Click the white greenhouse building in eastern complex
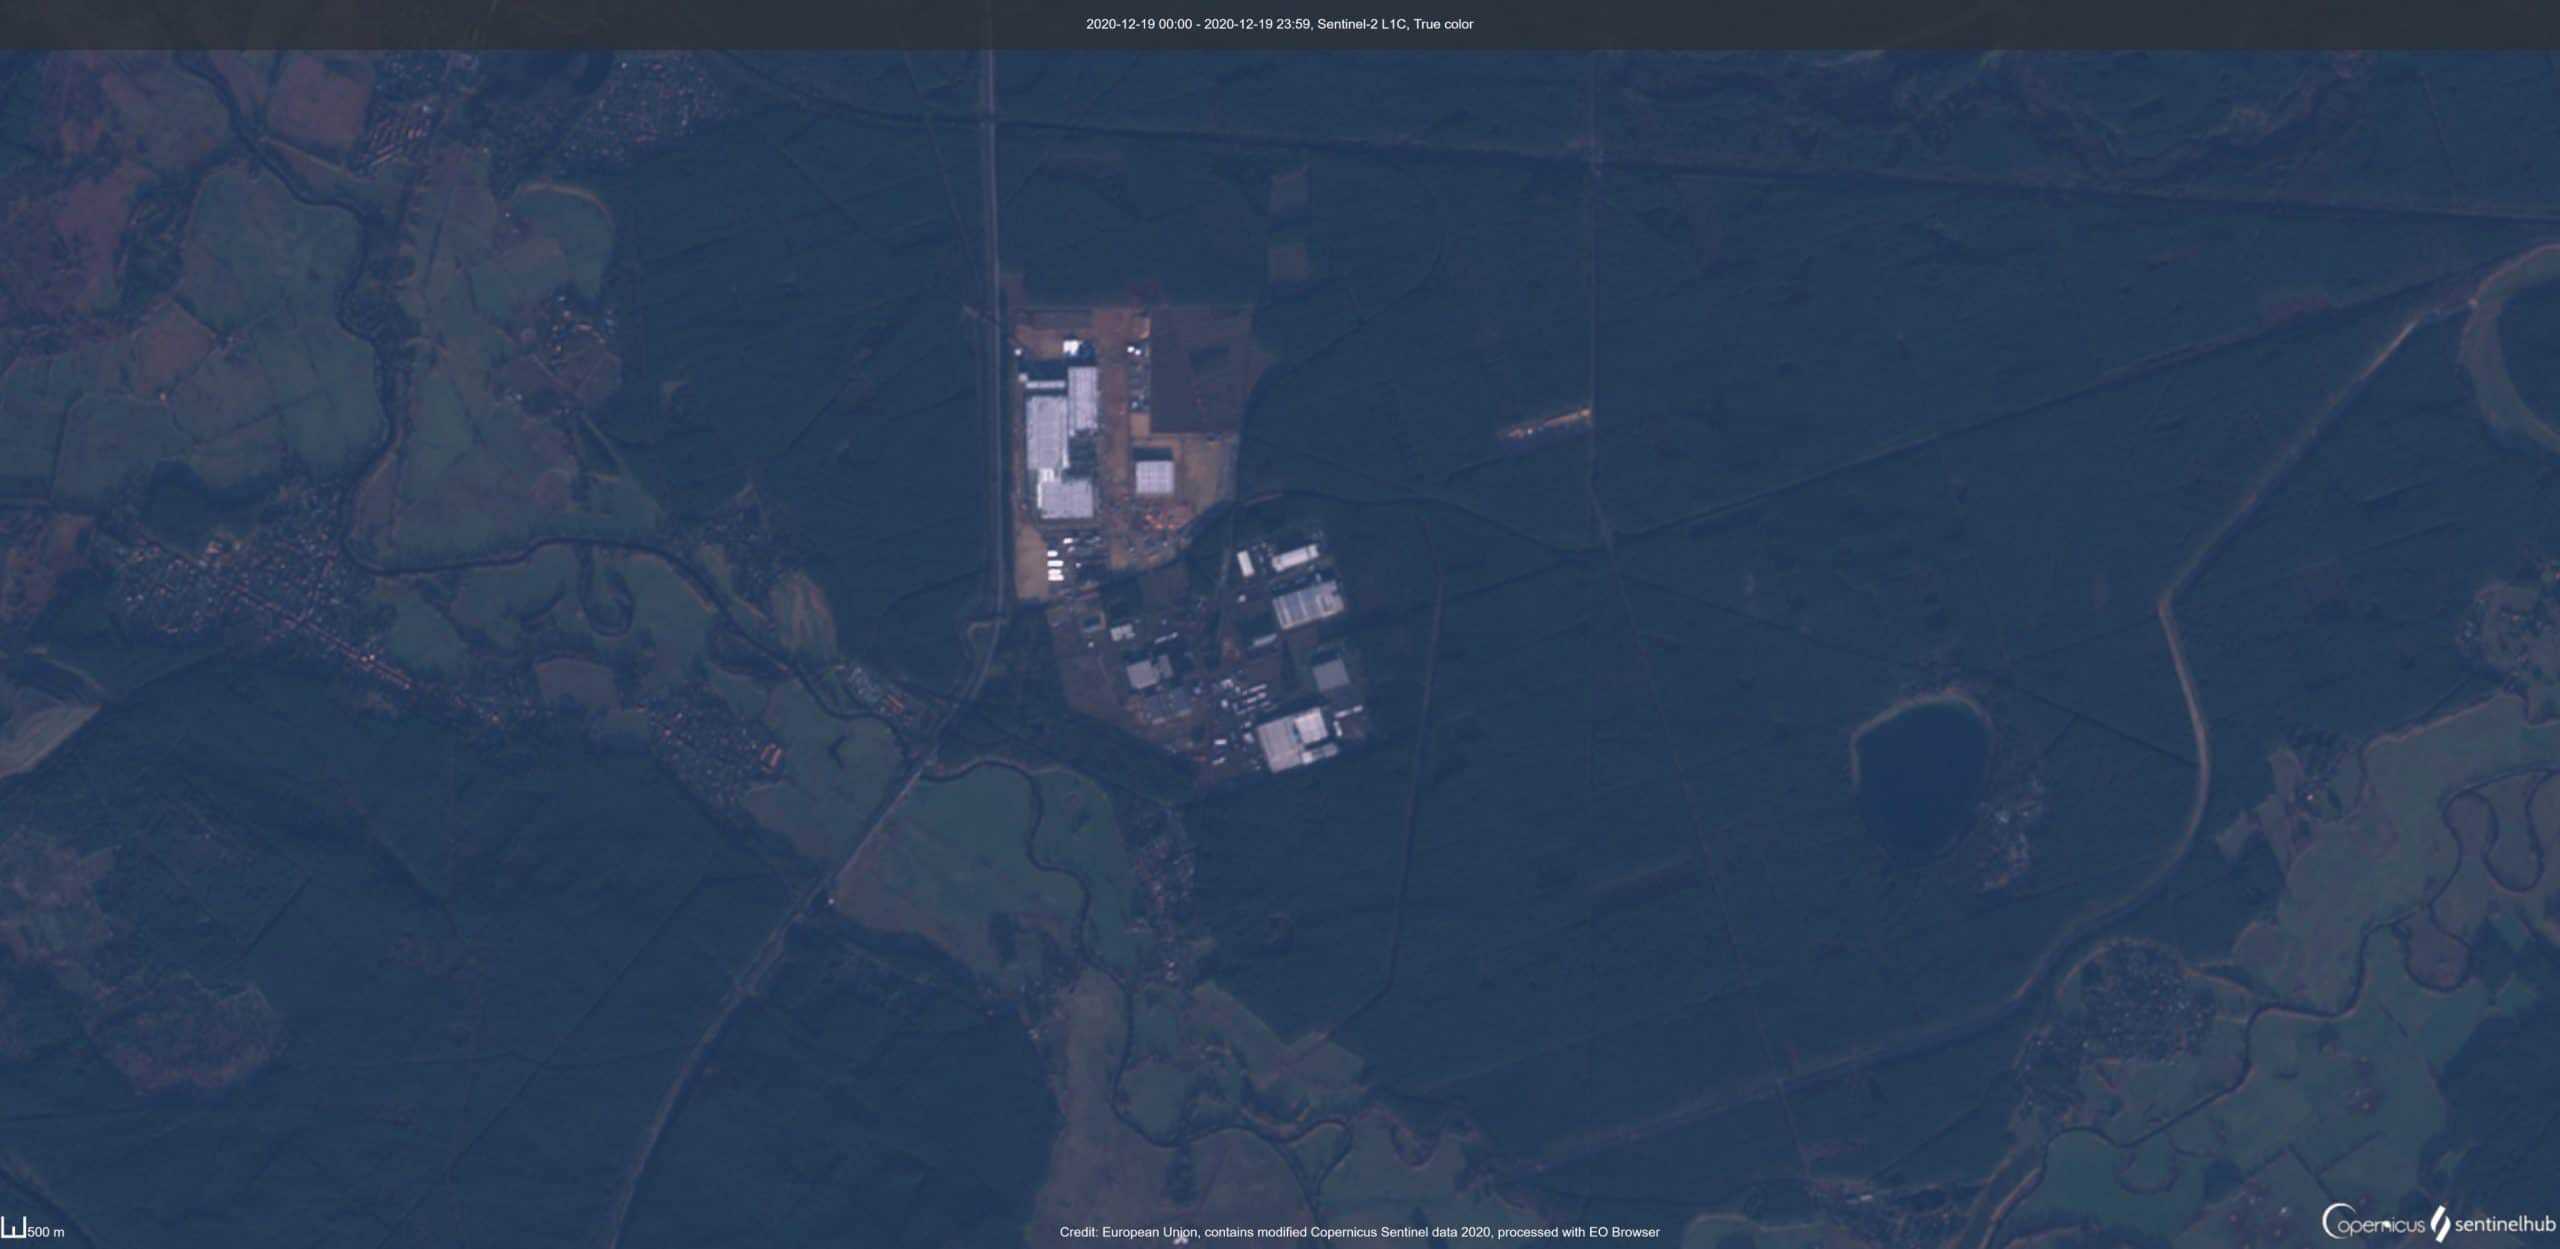Image resolution: width=2560 pixels, height=1249 pixels. click(x=1307, y=604)
